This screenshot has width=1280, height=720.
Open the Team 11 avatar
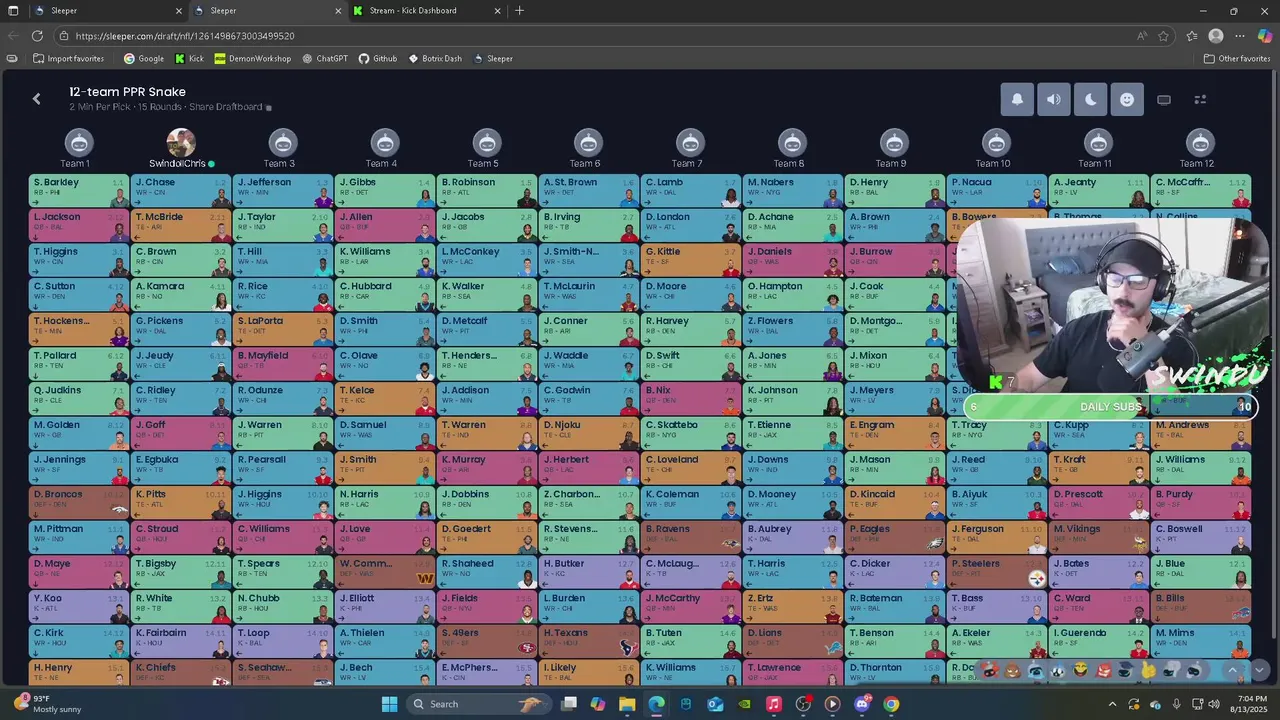[x=1098, y=143]
